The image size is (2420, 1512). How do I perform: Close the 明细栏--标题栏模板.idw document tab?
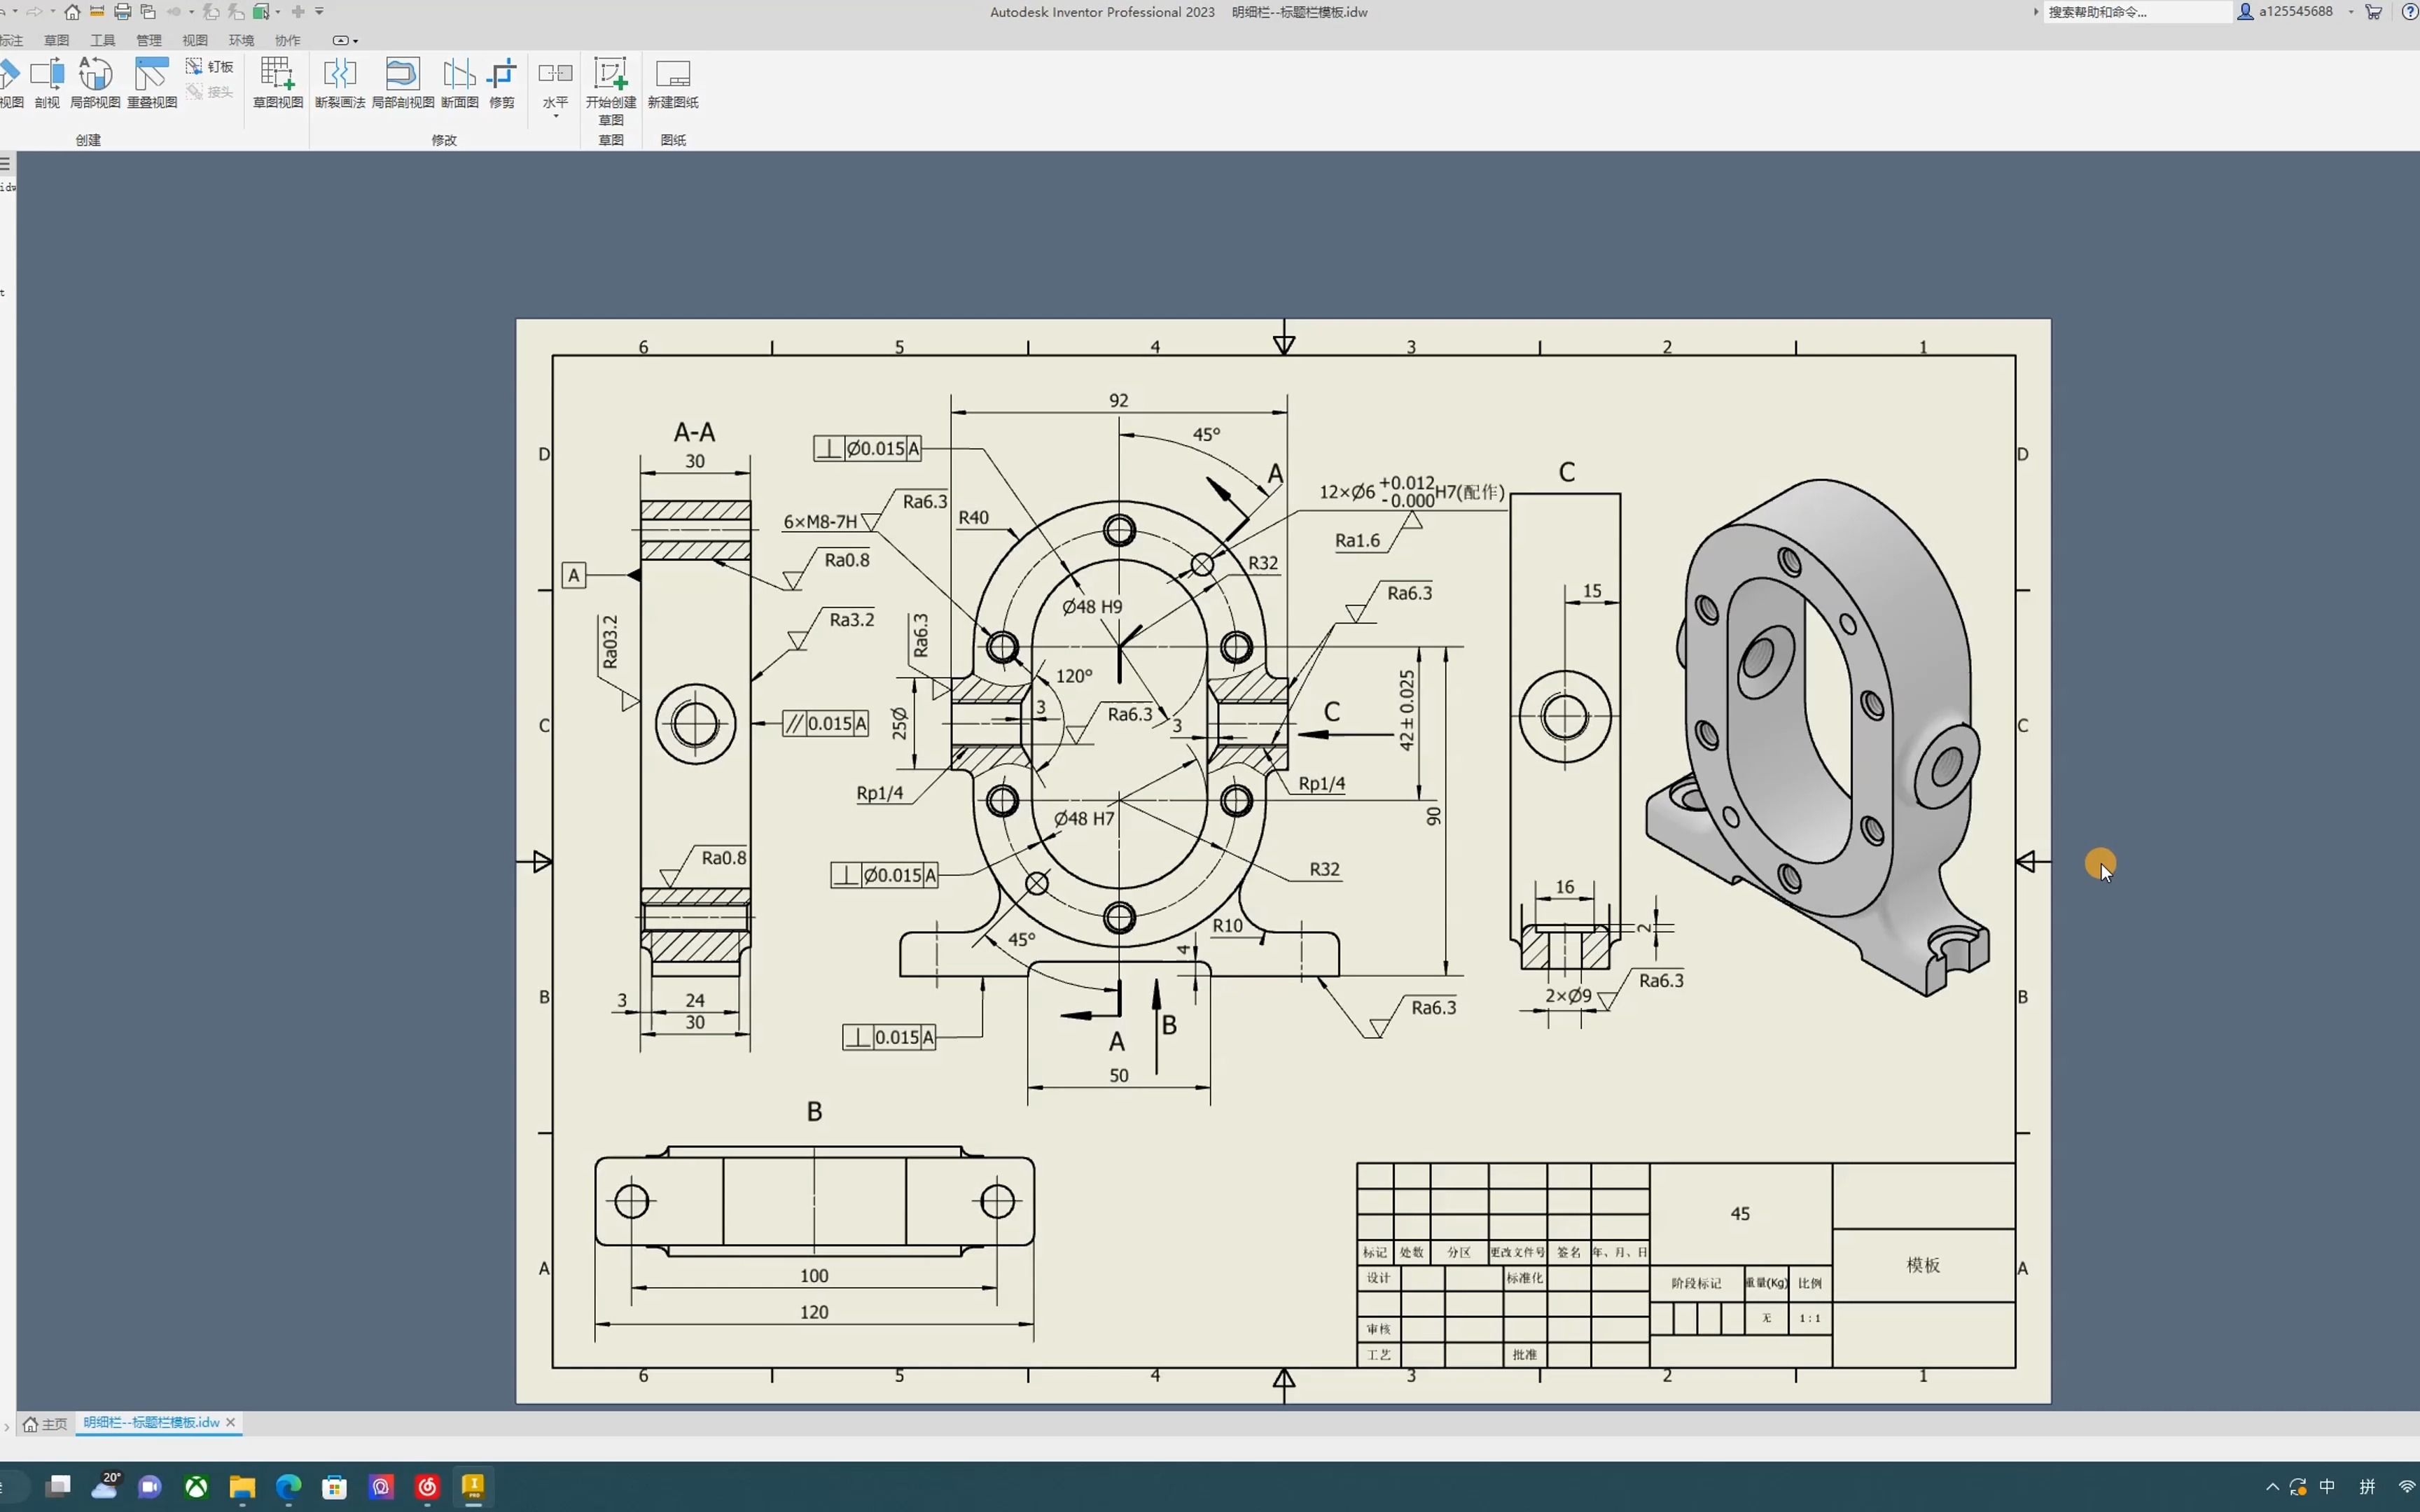[231, 1422]
